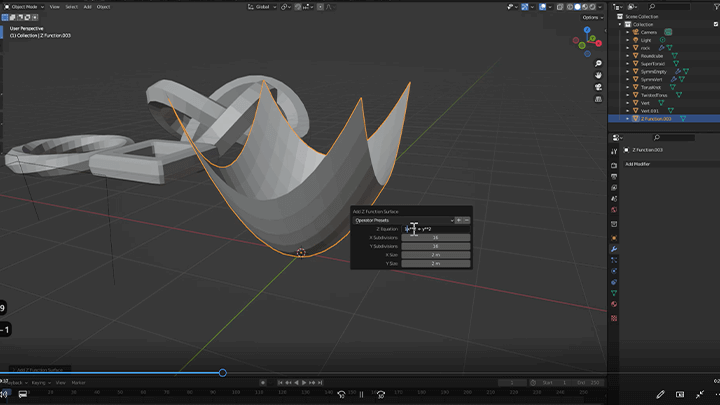This screenshot has width=720, height=405.
Task: Open the modifier wrench properties tab
Action: (614, 249)
